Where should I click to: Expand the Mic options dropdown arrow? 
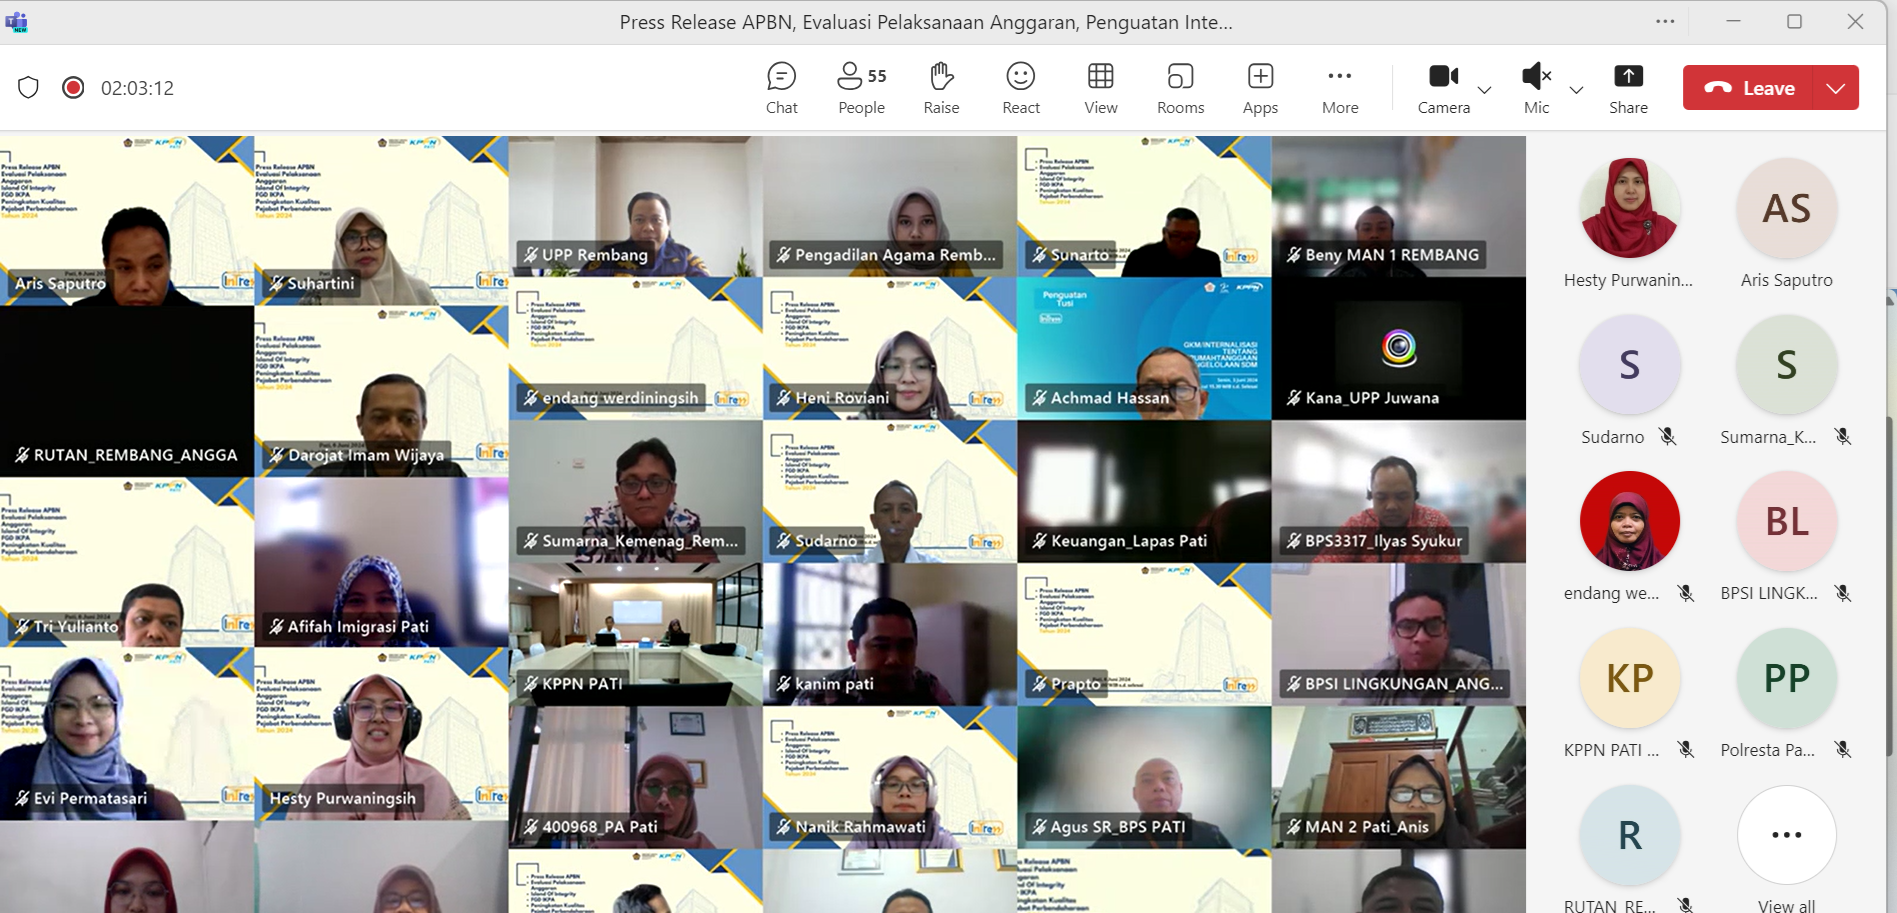(1576, 90)
